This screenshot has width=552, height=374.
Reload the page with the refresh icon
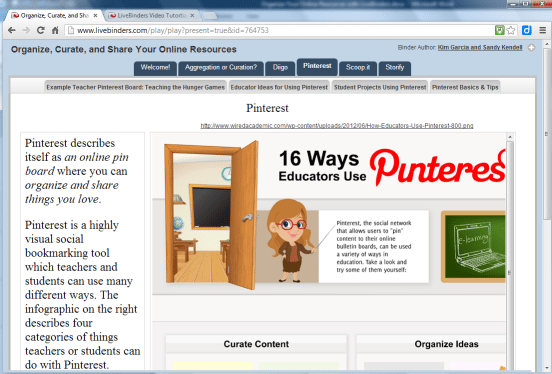click(41, 30)
